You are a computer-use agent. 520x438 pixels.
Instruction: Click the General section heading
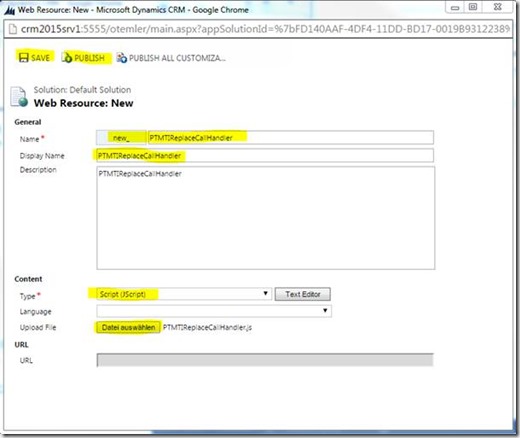pos(28,122)
